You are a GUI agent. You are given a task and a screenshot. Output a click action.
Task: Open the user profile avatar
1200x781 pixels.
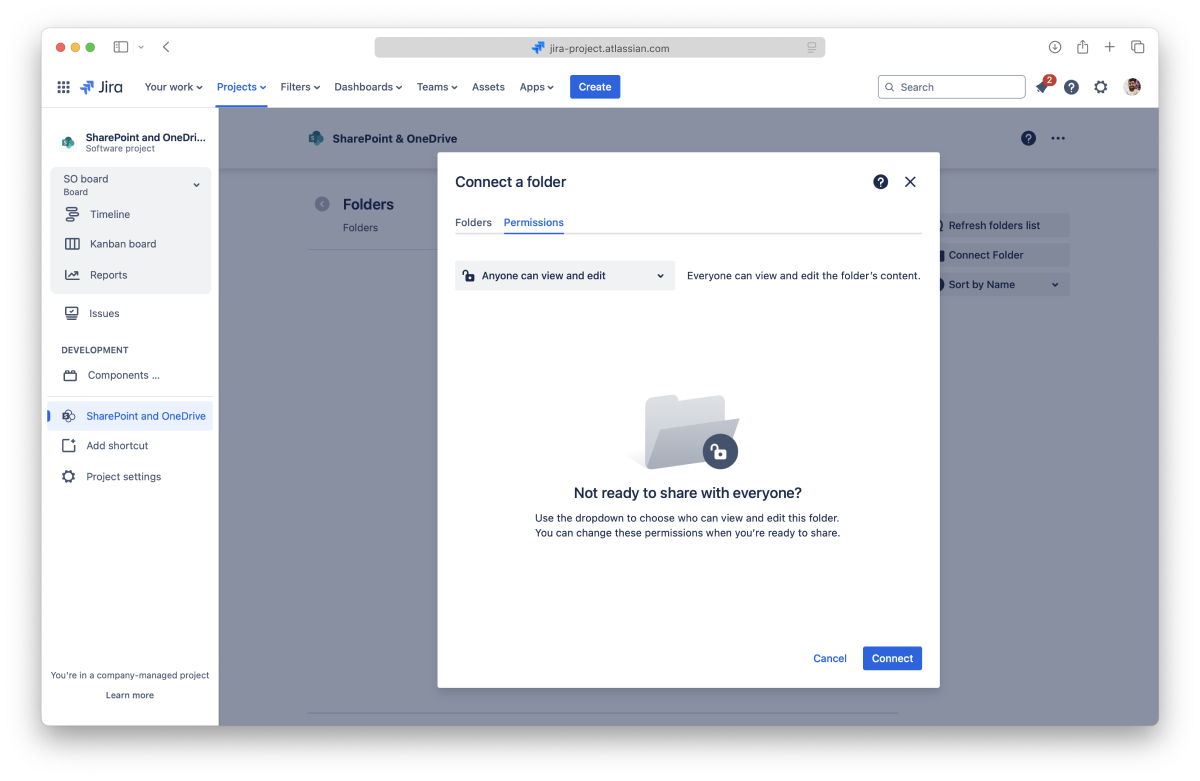click(1132, 87)
